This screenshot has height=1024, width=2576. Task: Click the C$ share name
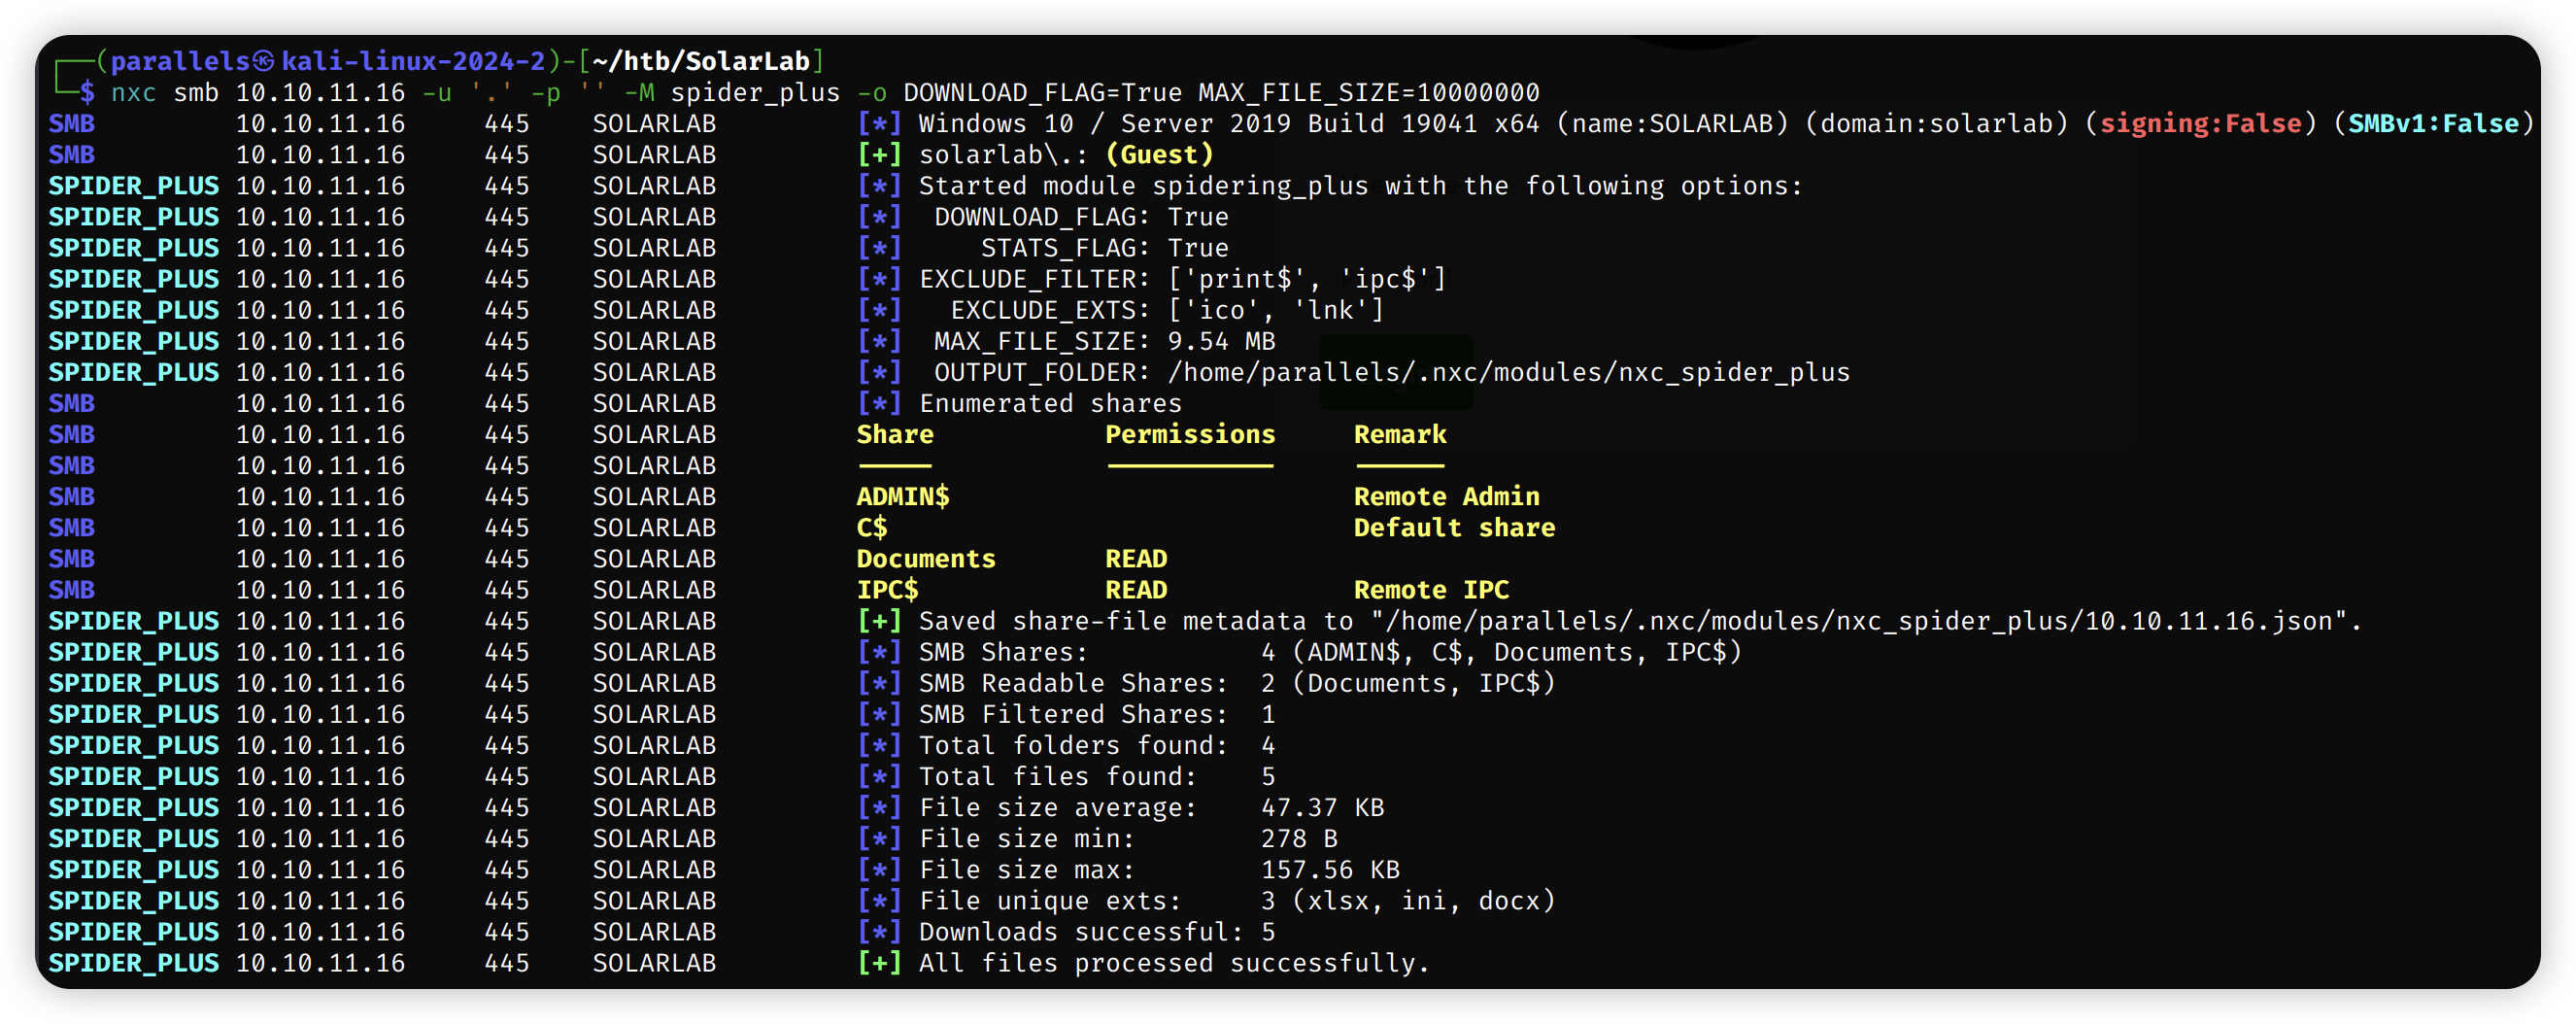(x=872, y=527)
